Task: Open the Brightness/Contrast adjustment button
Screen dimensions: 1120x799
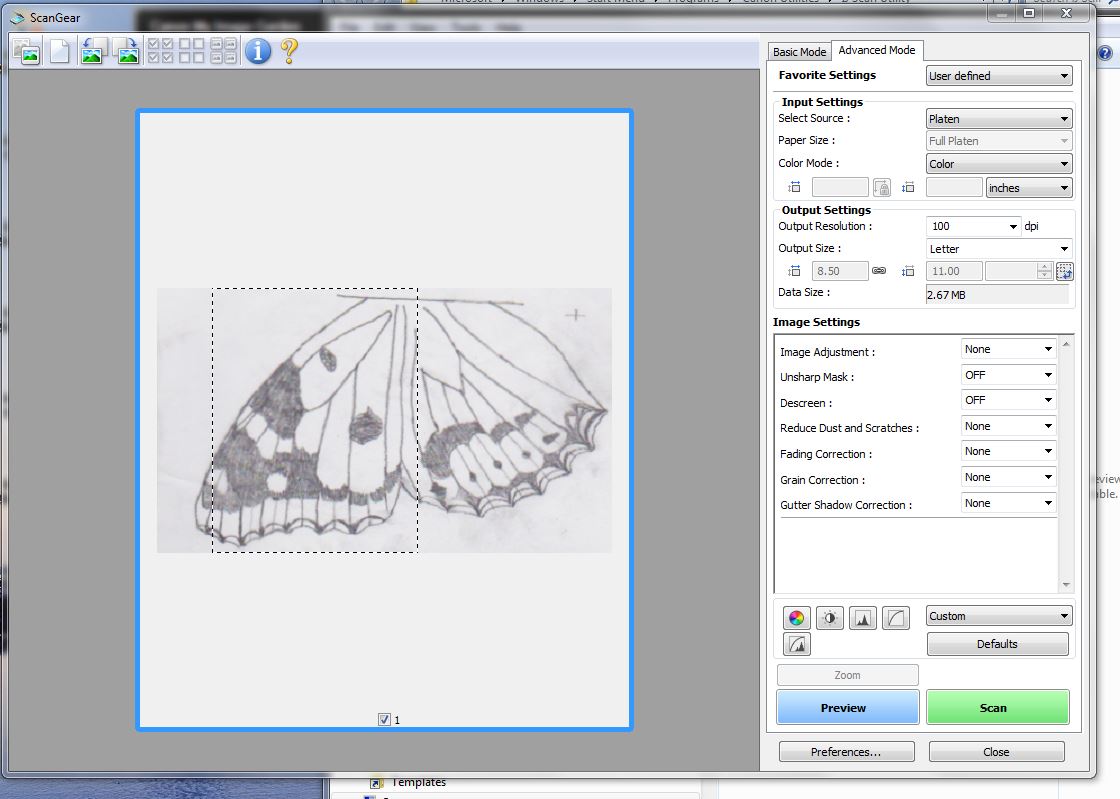Action: 829,618
